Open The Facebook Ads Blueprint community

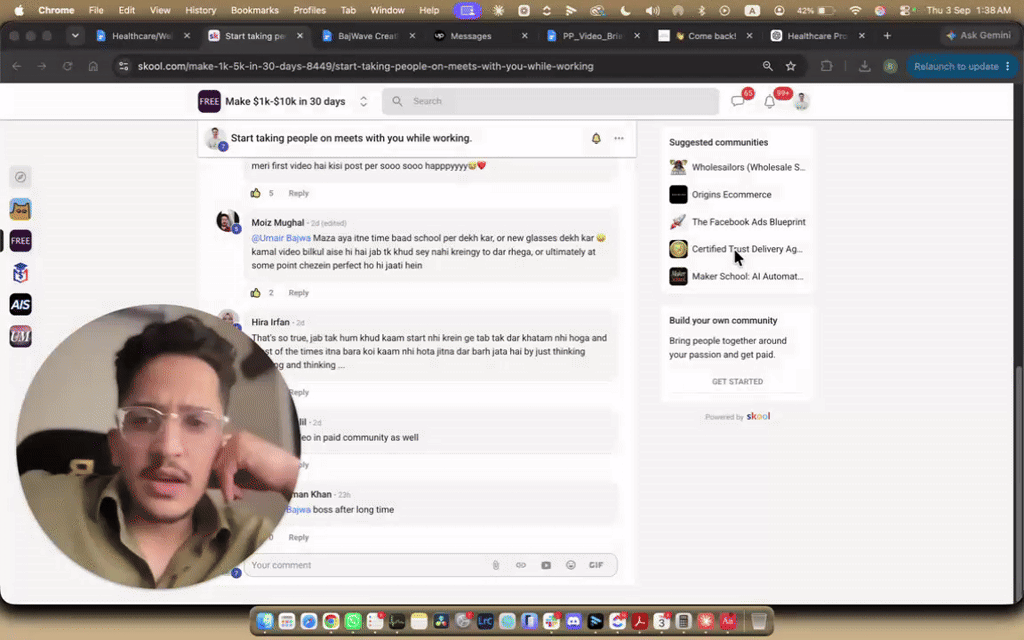point(737,222)
